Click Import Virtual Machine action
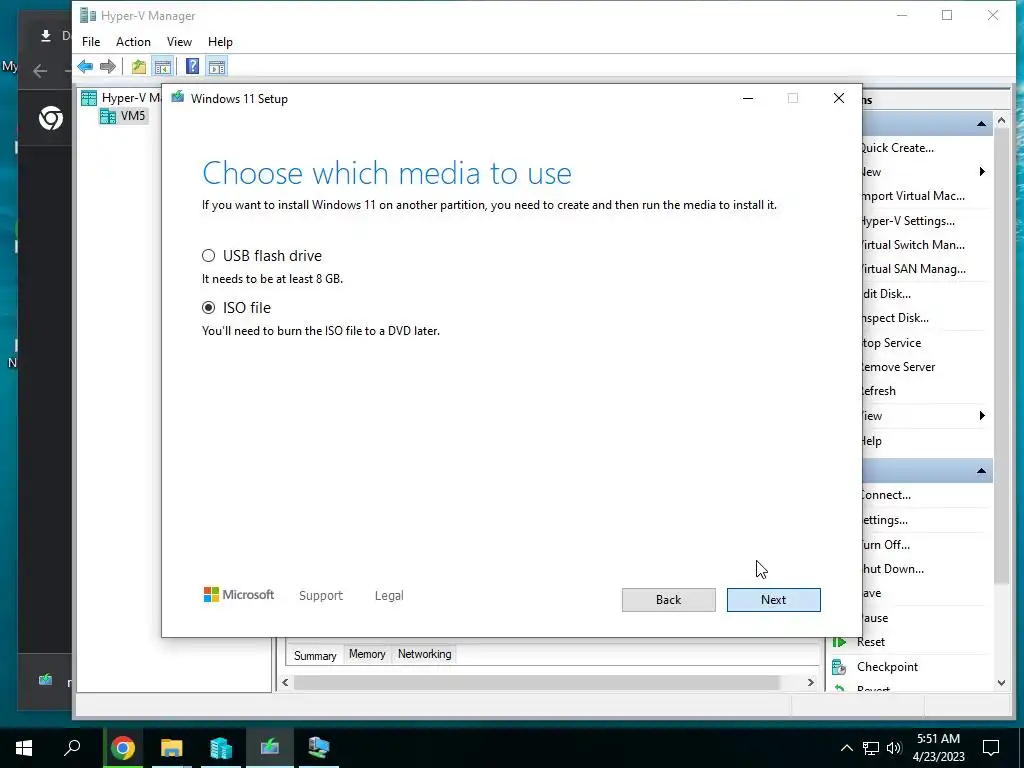1024x768 pixels. click(913, 196)
